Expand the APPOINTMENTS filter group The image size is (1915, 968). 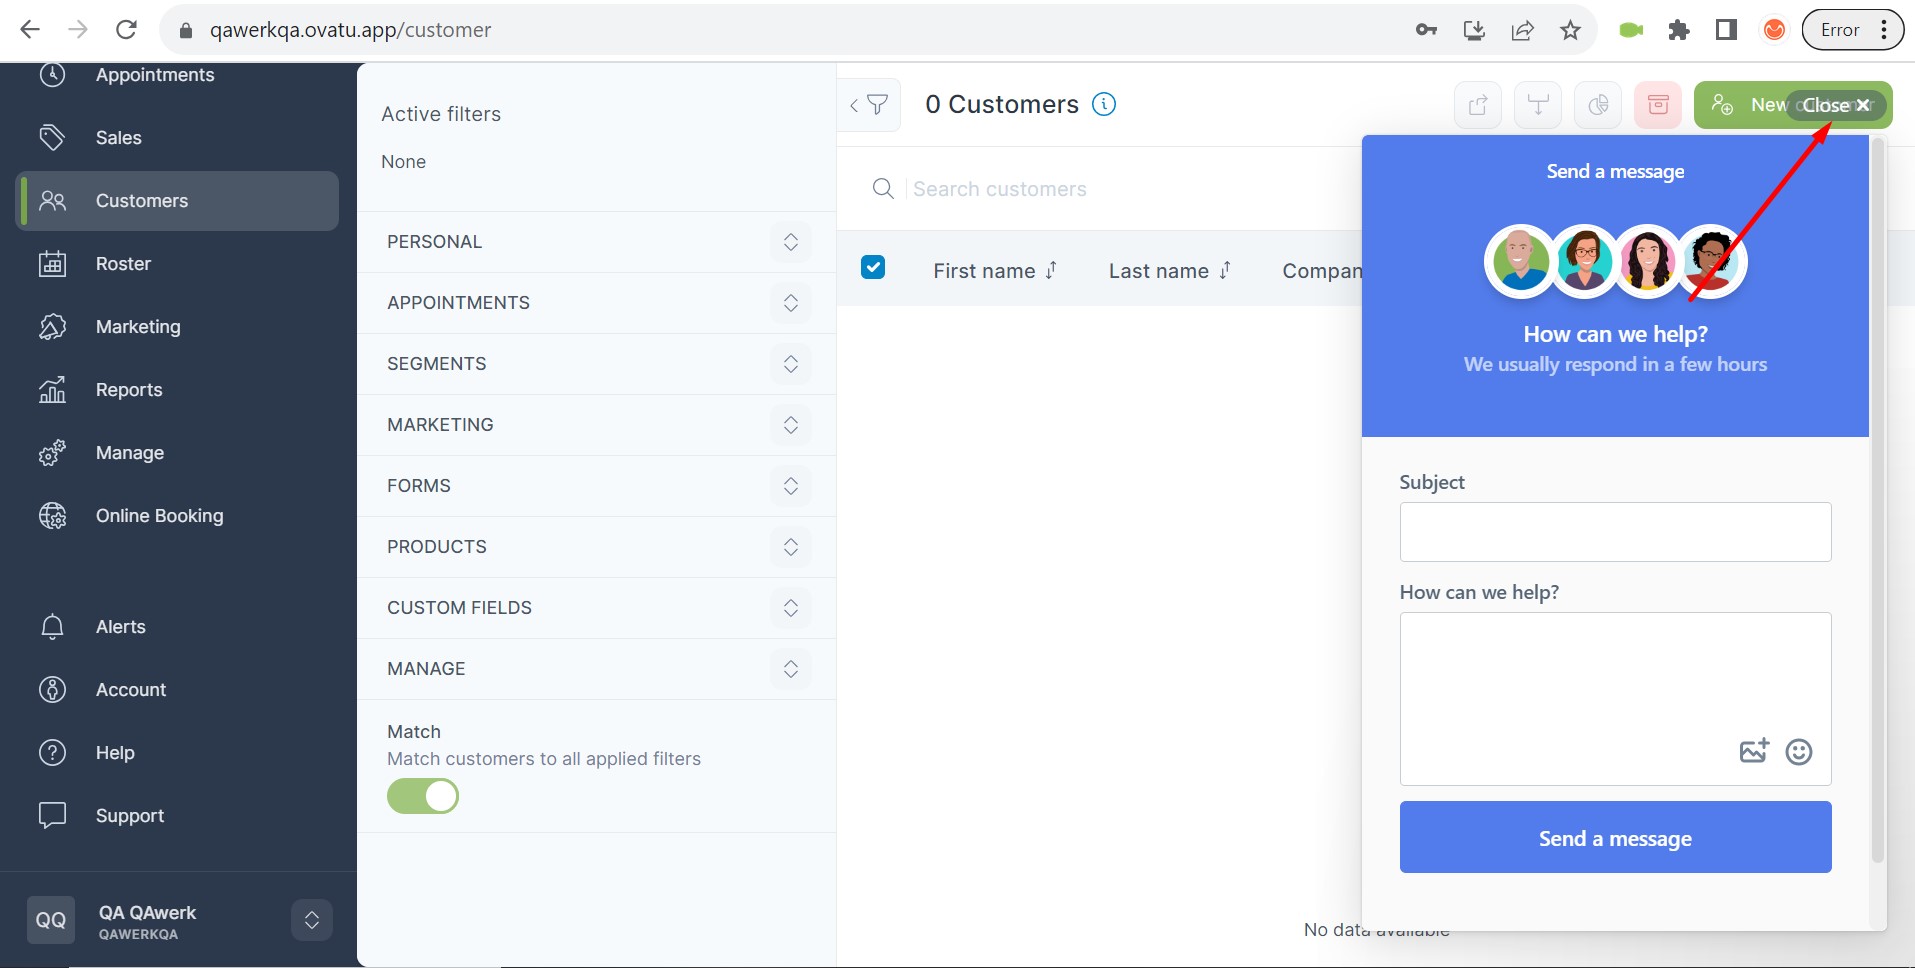(x=790, y=303)
